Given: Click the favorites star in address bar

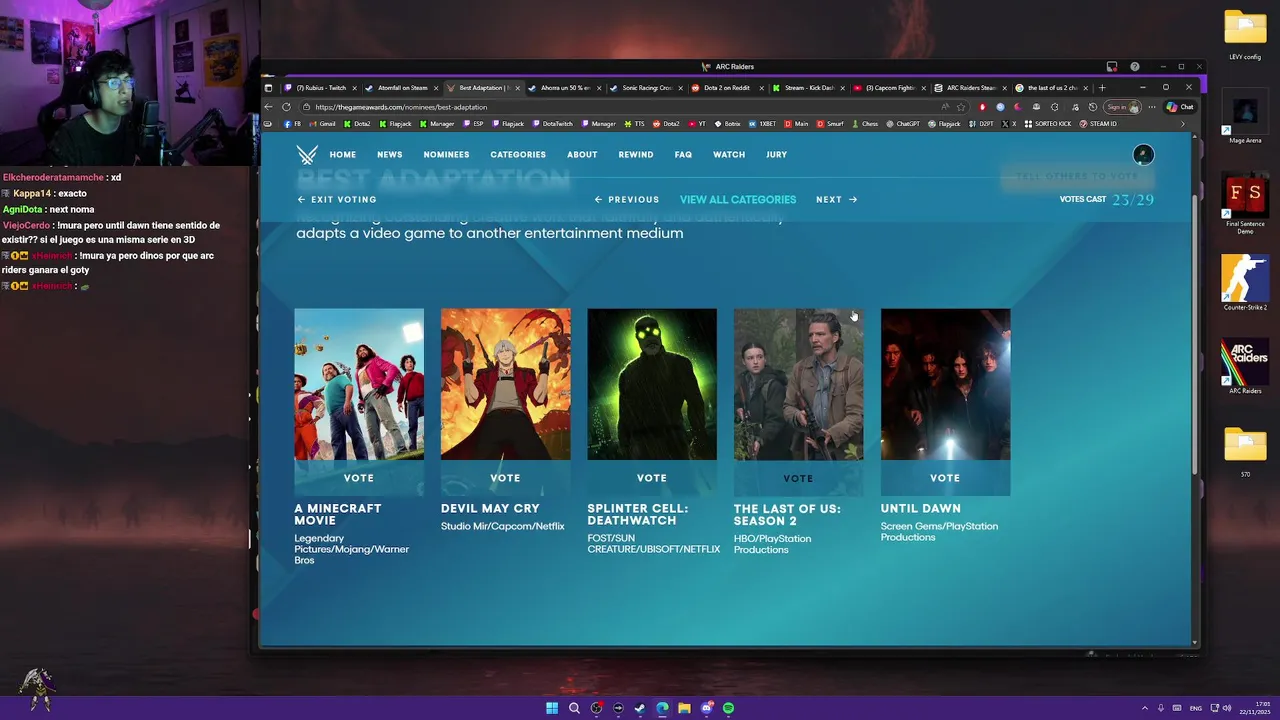Looking at the screenshot, I should (x=961, y=107).
